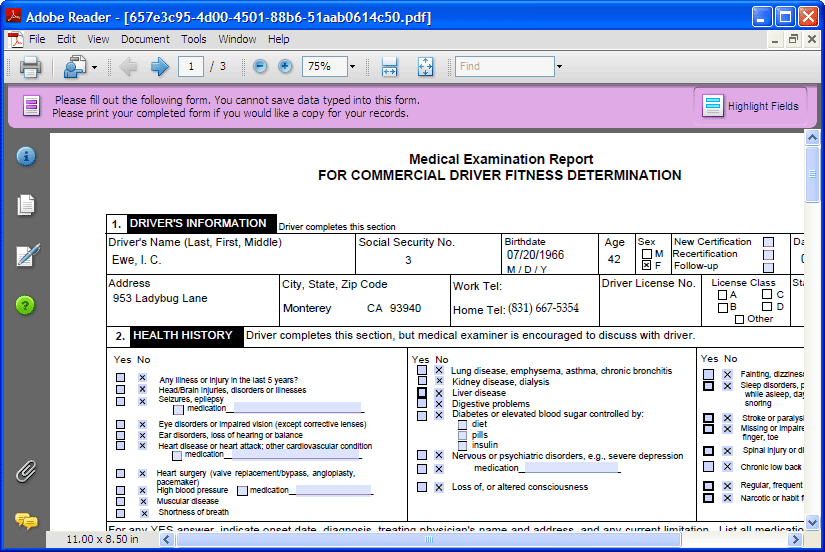Select the fit width icon
The width and height of the screenshot is (825, 552).
pos(389,67)
